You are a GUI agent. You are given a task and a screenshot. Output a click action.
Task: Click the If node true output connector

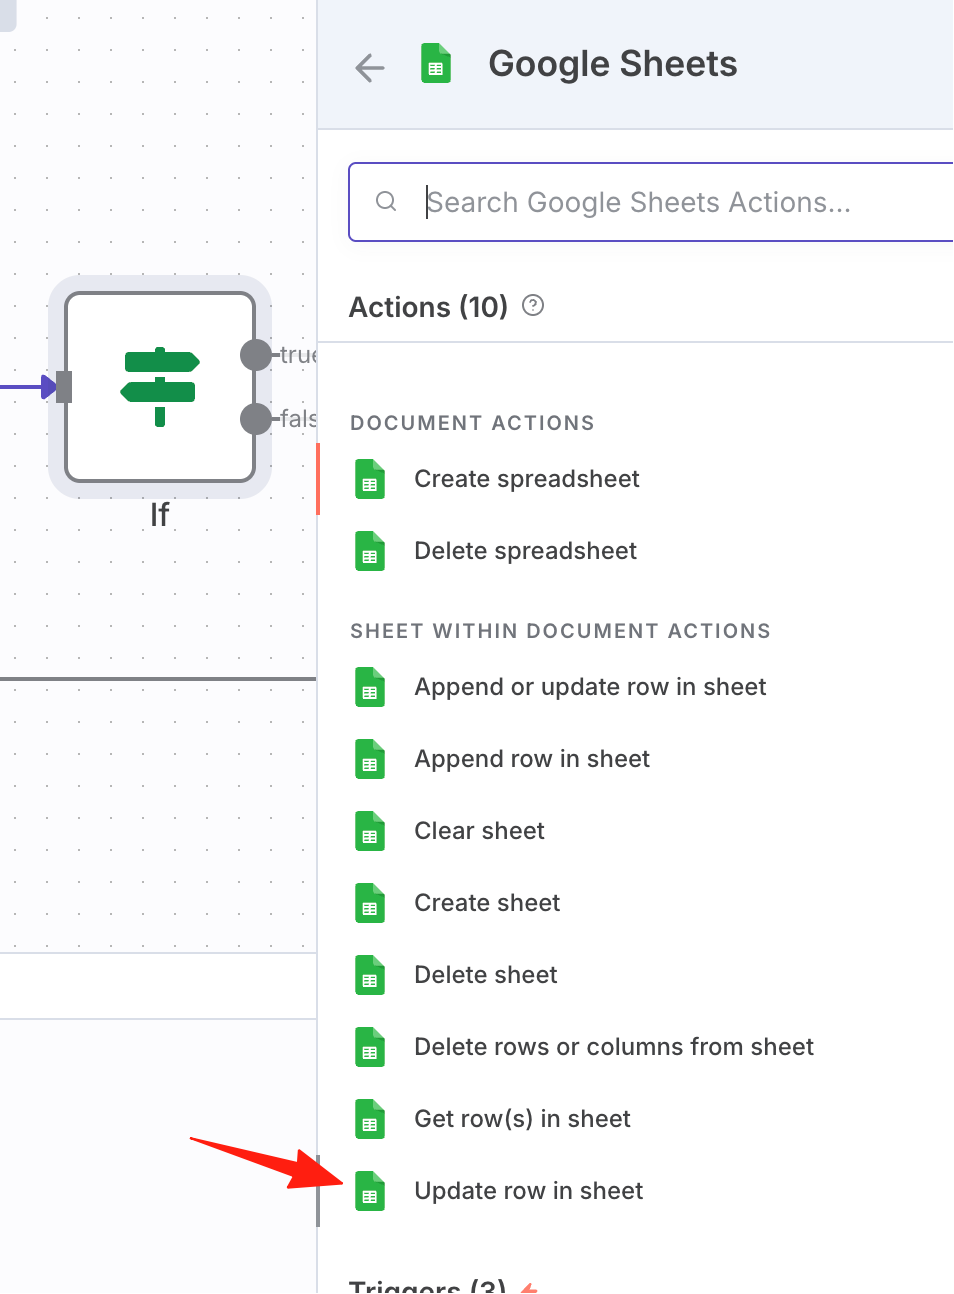pos(256,355)
